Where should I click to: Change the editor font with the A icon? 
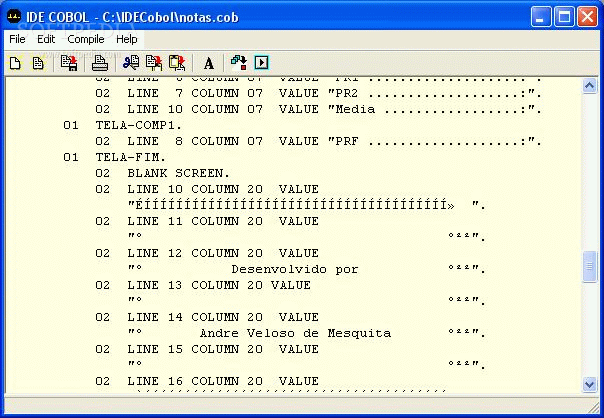[x=209, y=63]
